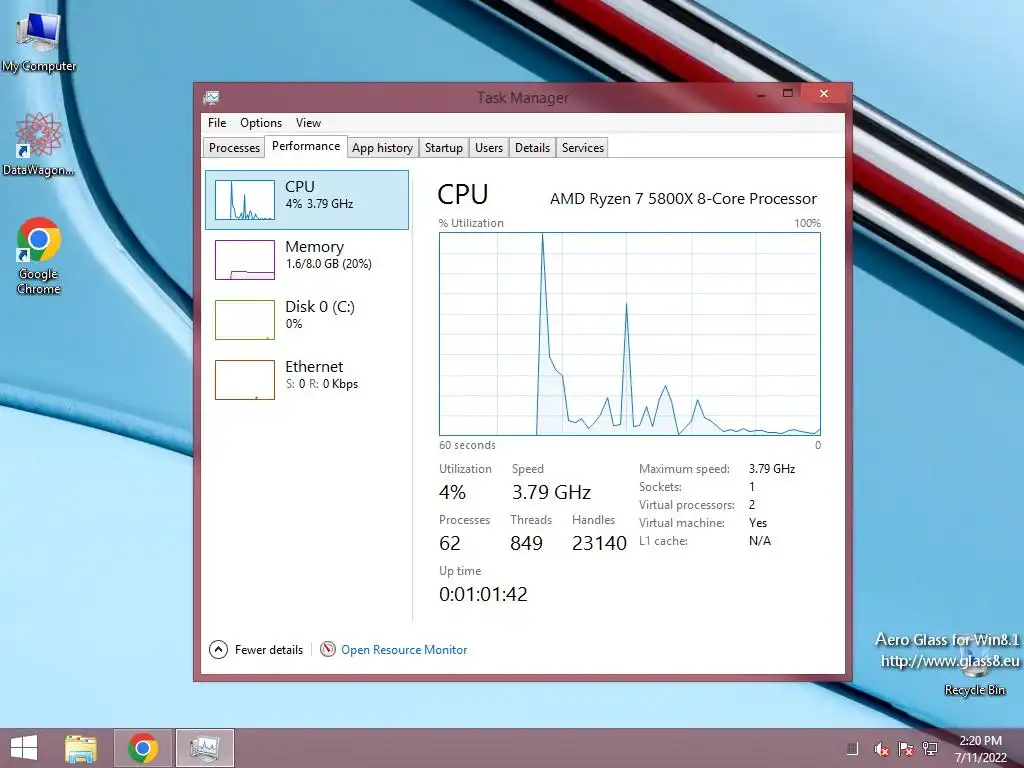This screenshot has height=768, width=1024.
Task: Select the Performance tab
Action: click(x=306, y=146)
